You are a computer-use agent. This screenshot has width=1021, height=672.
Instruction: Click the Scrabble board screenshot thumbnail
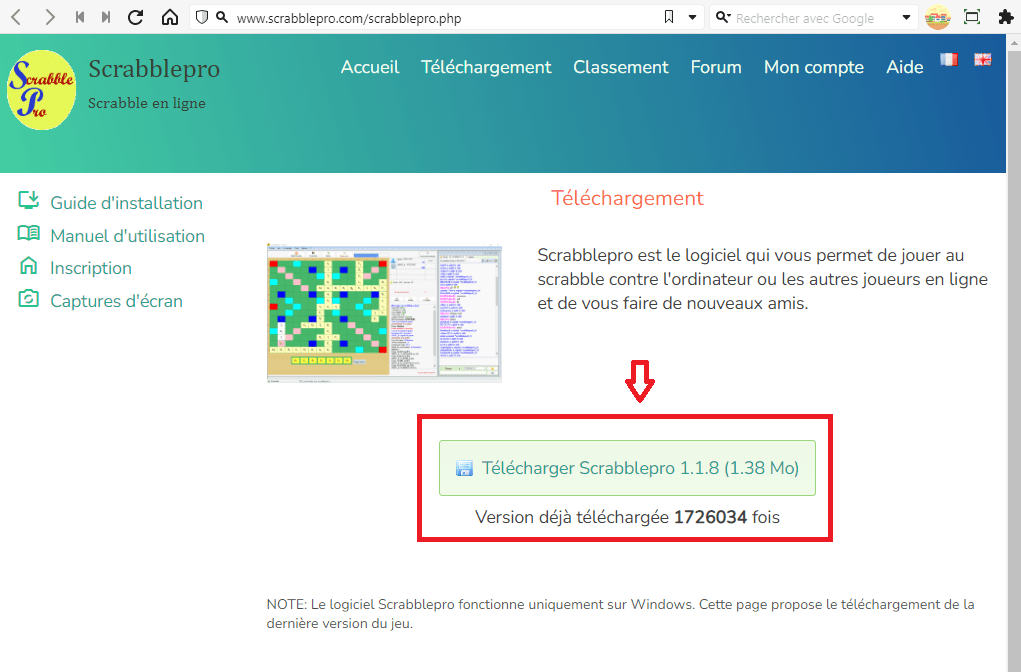point(384,314)
